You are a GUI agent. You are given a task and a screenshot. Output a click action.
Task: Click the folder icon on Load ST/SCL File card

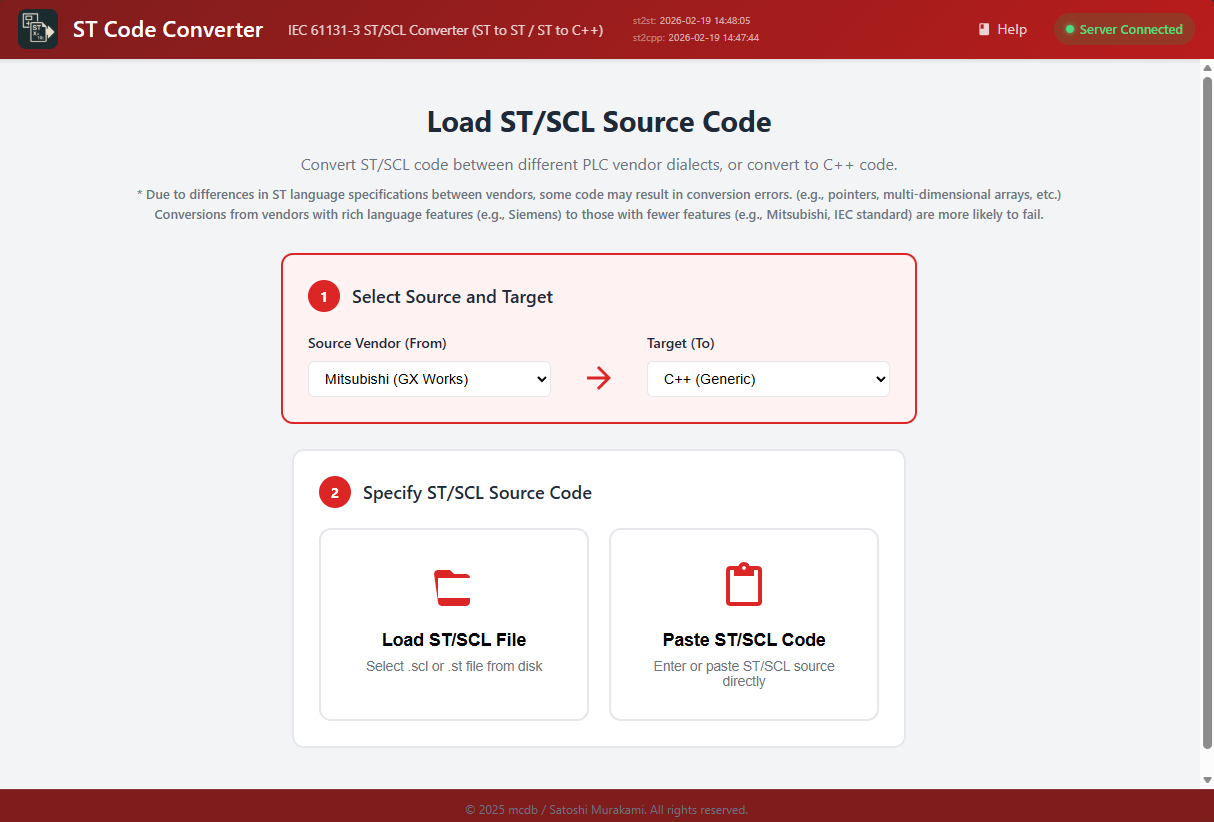click(453, 587)
